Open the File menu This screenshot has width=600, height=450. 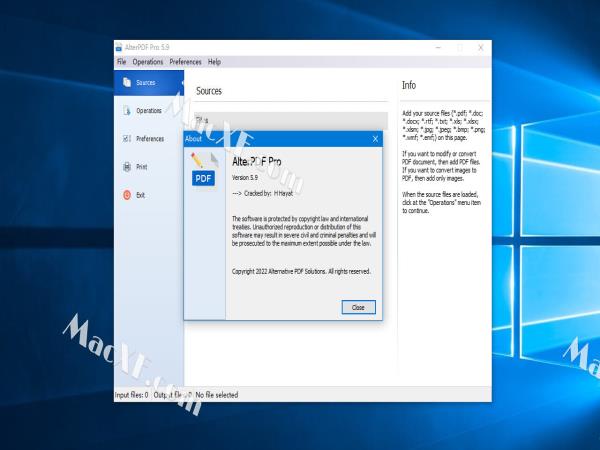122,62
